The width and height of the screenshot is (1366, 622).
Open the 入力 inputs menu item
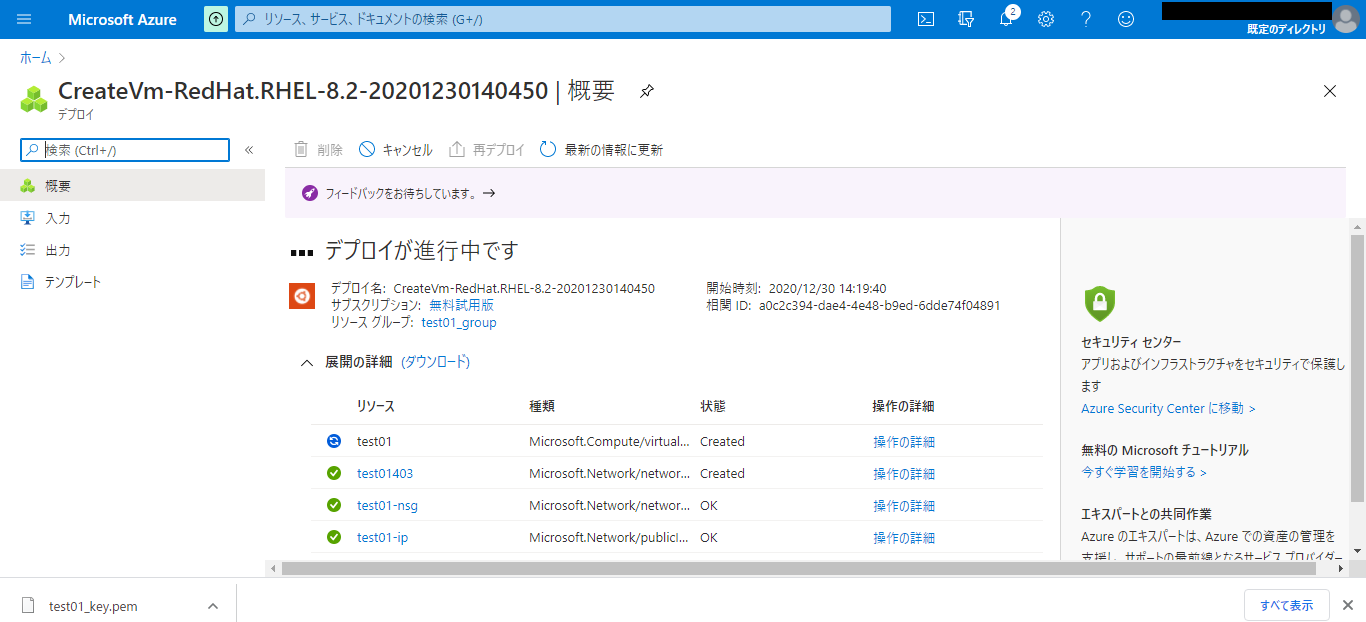(132, 218)
